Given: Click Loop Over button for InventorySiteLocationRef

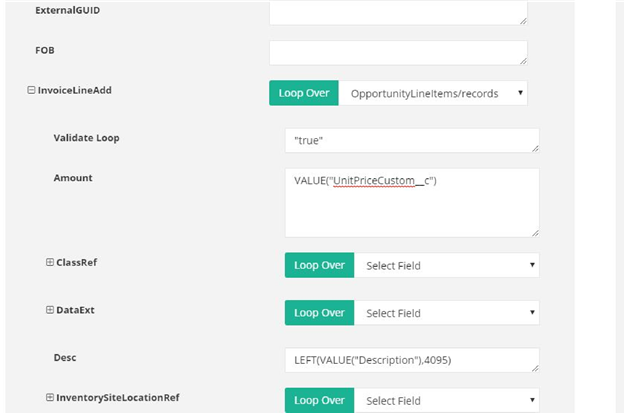Looking at the screenshot, I should (320, 400).
